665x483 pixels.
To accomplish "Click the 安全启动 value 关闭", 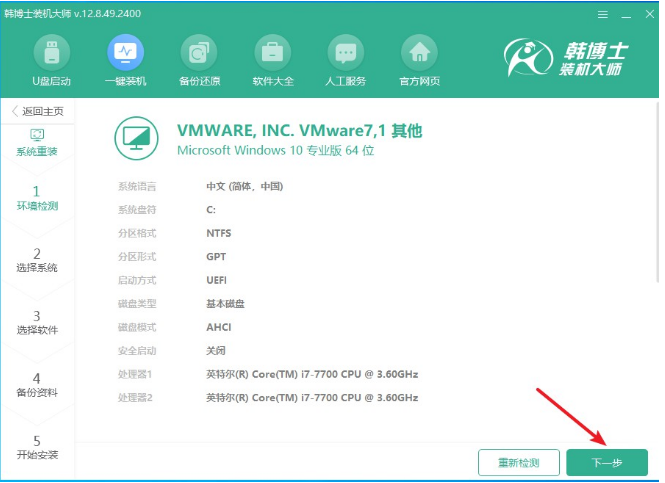I will (216, 351).
